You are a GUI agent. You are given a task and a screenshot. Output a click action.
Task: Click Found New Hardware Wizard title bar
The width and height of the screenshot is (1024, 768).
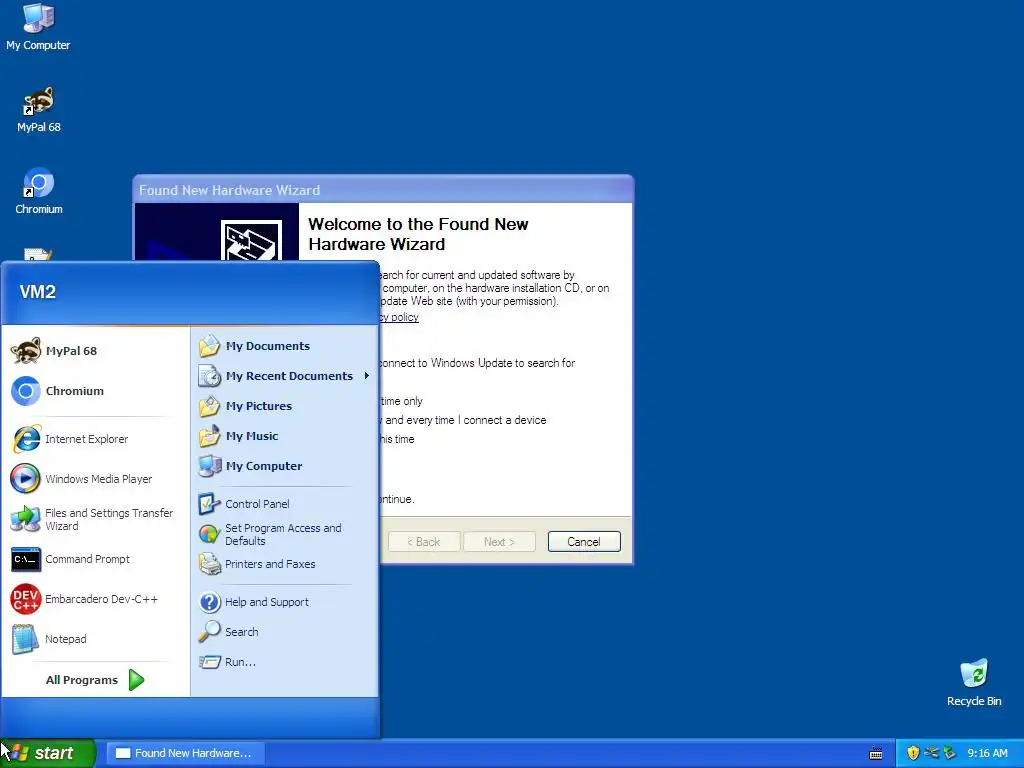tap(383, 190)
